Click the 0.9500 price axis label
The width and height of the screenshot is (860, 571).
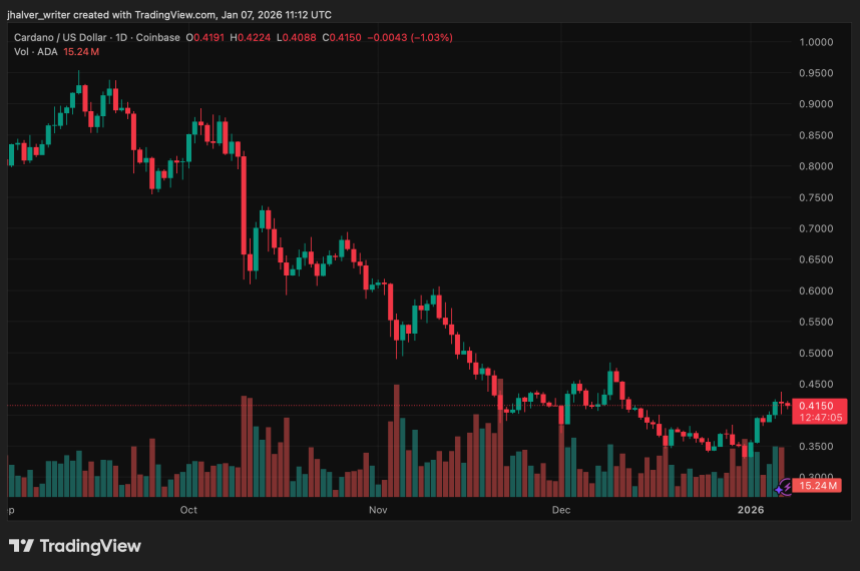(816, 73)
